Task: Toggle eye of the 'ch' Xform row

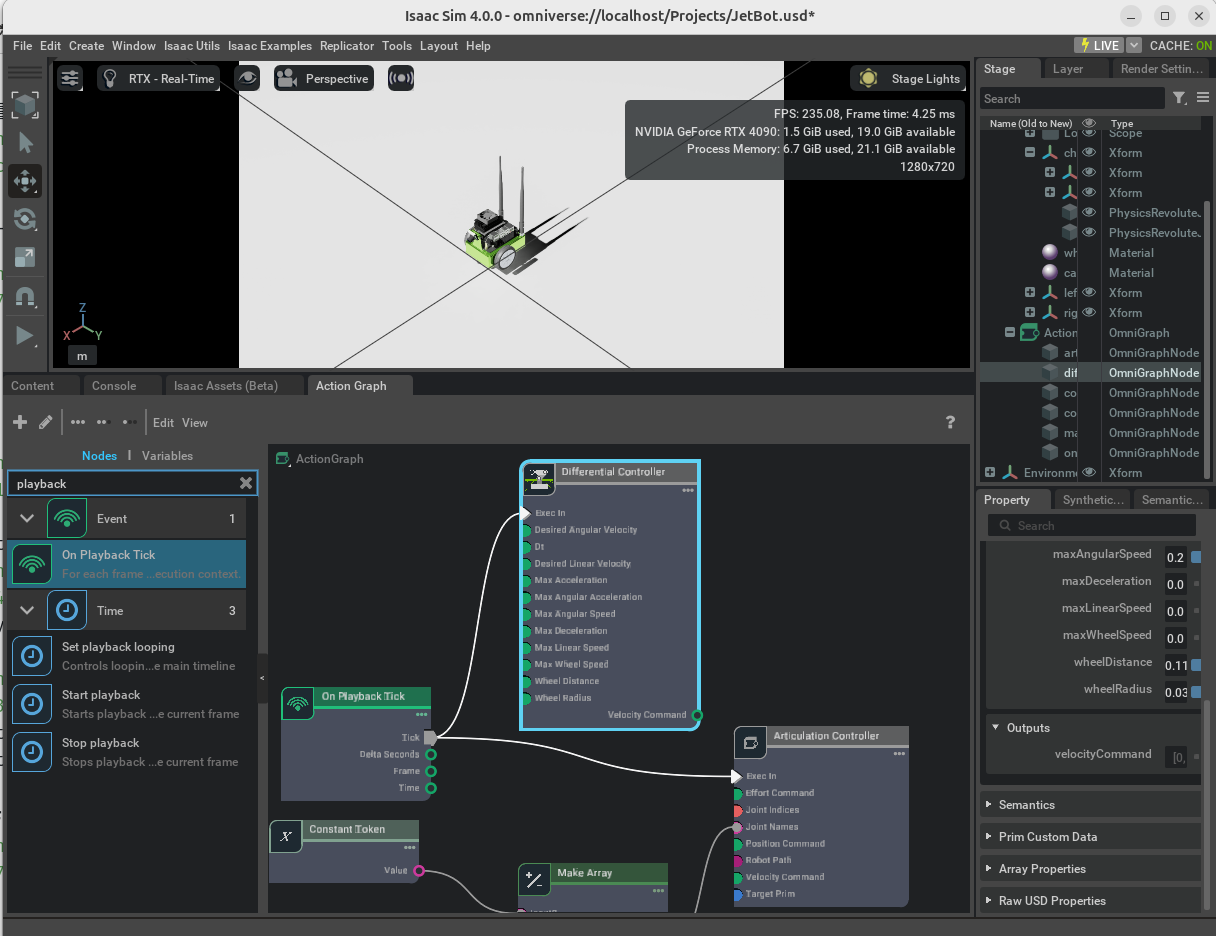Action: [x=1089, y=152]
